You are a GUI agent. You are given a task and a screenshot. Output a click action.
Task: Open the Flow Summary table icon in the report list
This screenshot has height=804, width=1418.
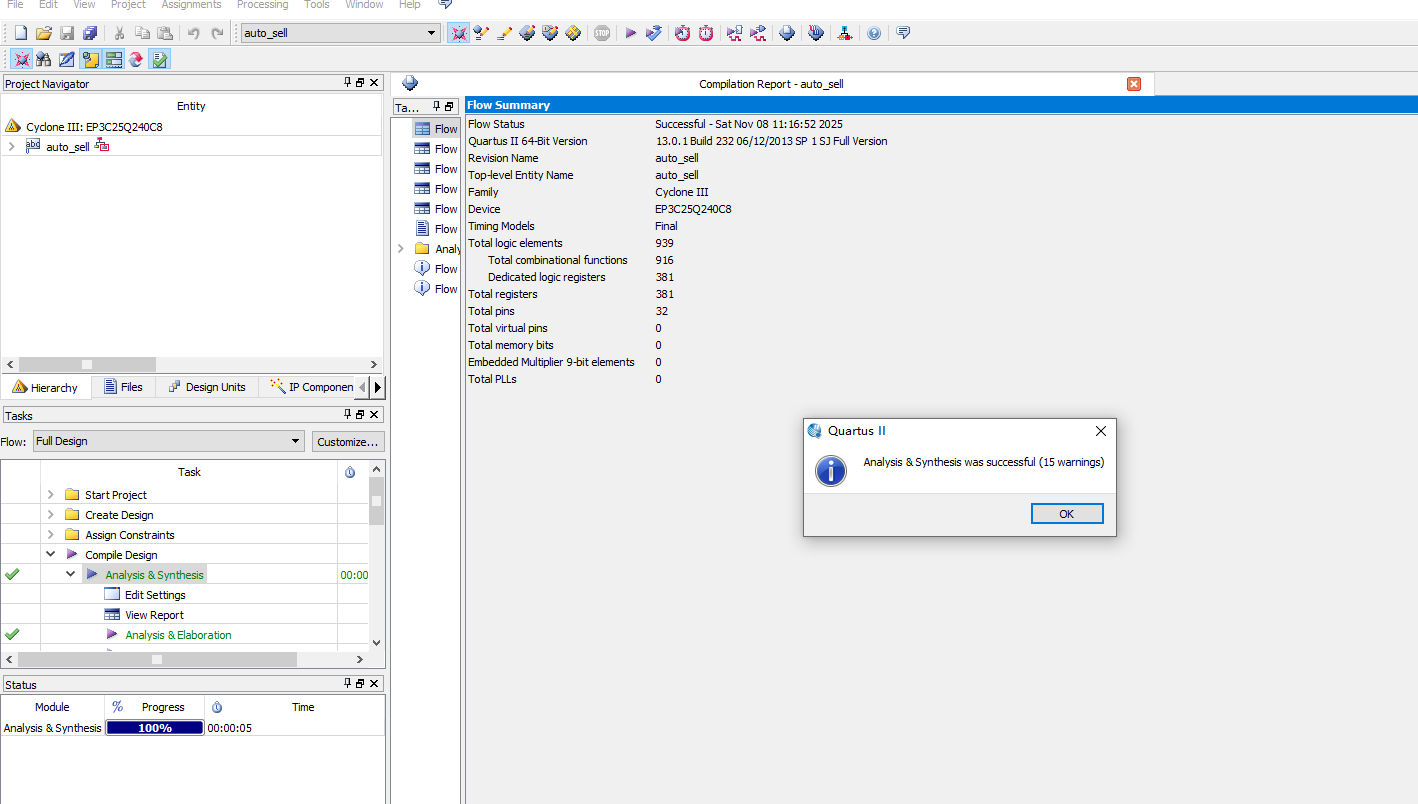(422, 129)
